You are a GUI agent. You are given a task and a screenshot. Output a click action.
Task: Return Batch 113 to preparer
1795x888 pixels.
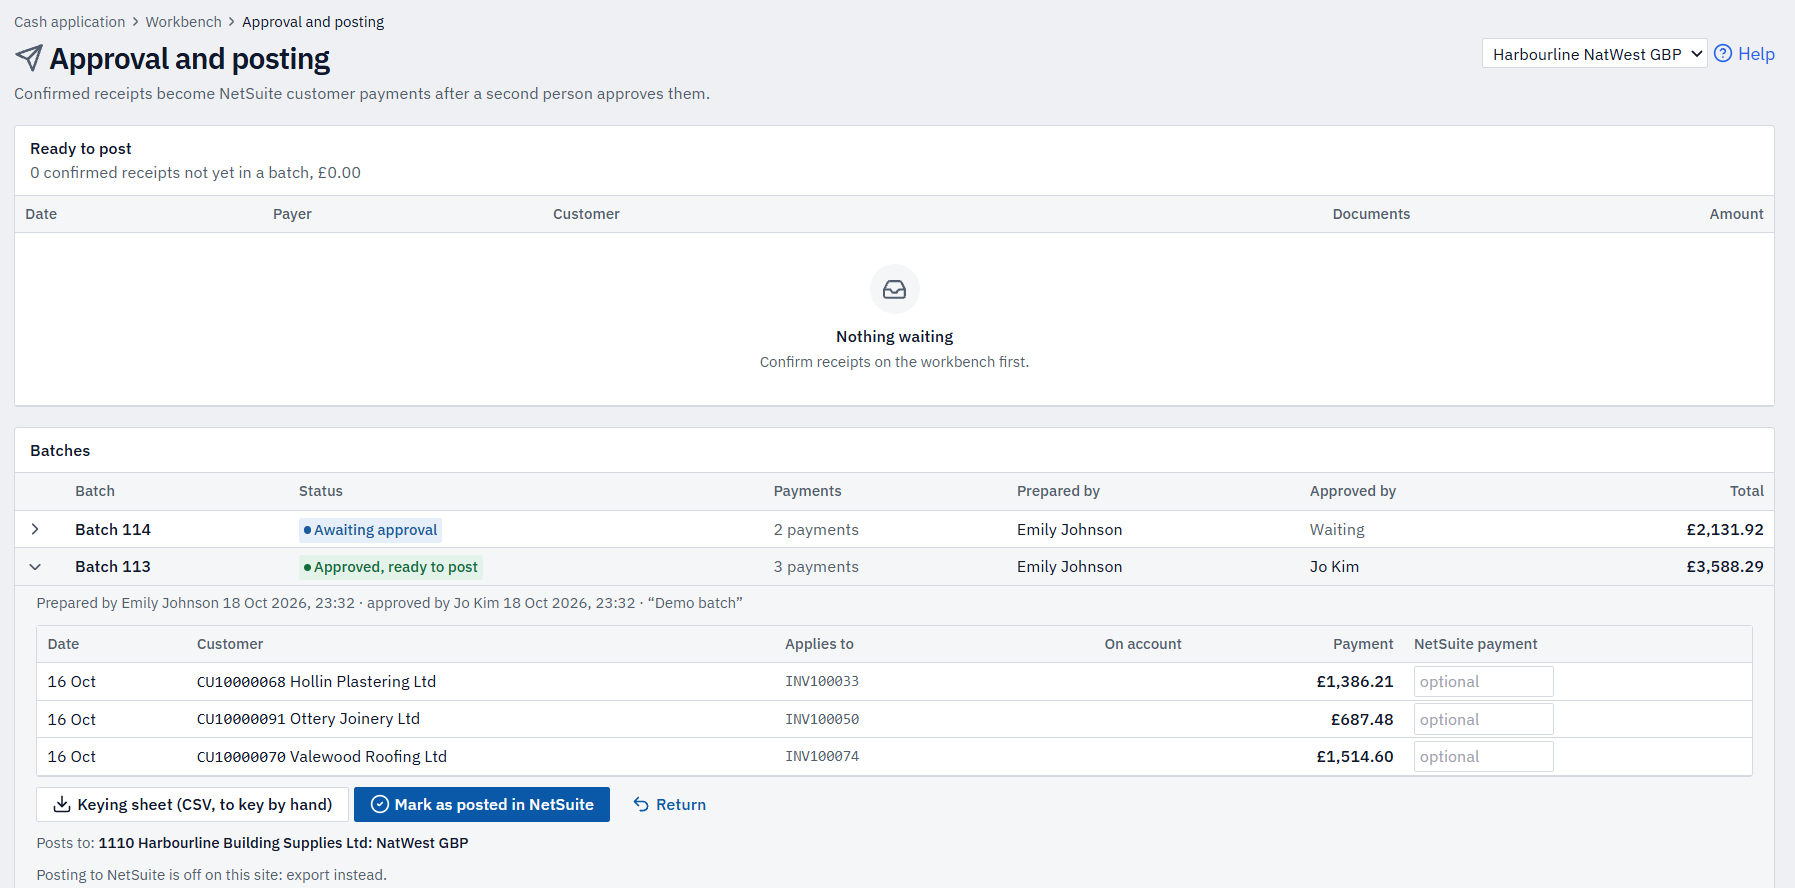[x=669, y=805]
